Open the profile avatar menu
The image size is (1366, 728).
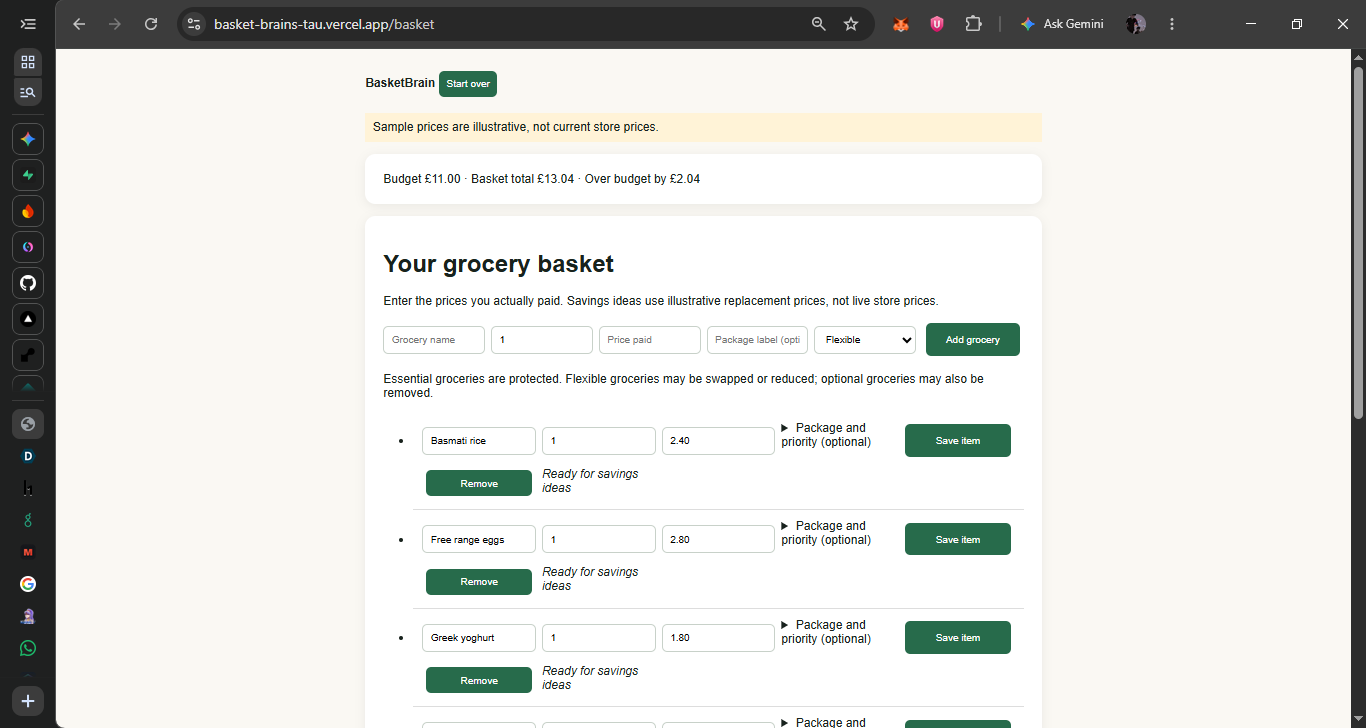(1136, 24)
